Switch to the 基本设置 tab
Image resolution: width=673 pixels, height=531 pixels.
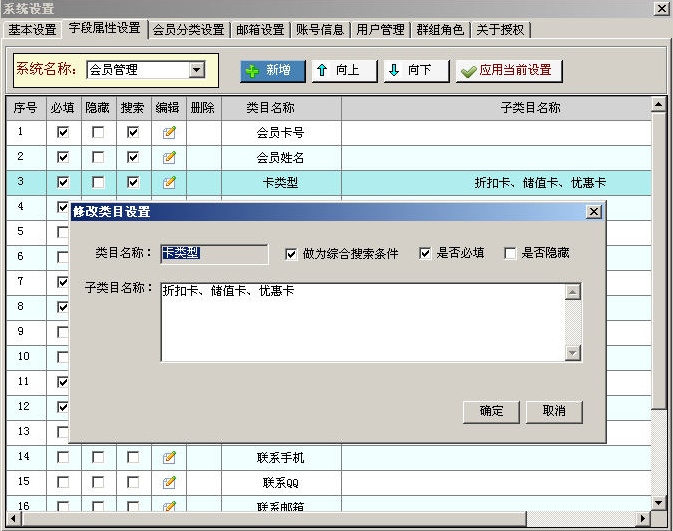[32, 30]
